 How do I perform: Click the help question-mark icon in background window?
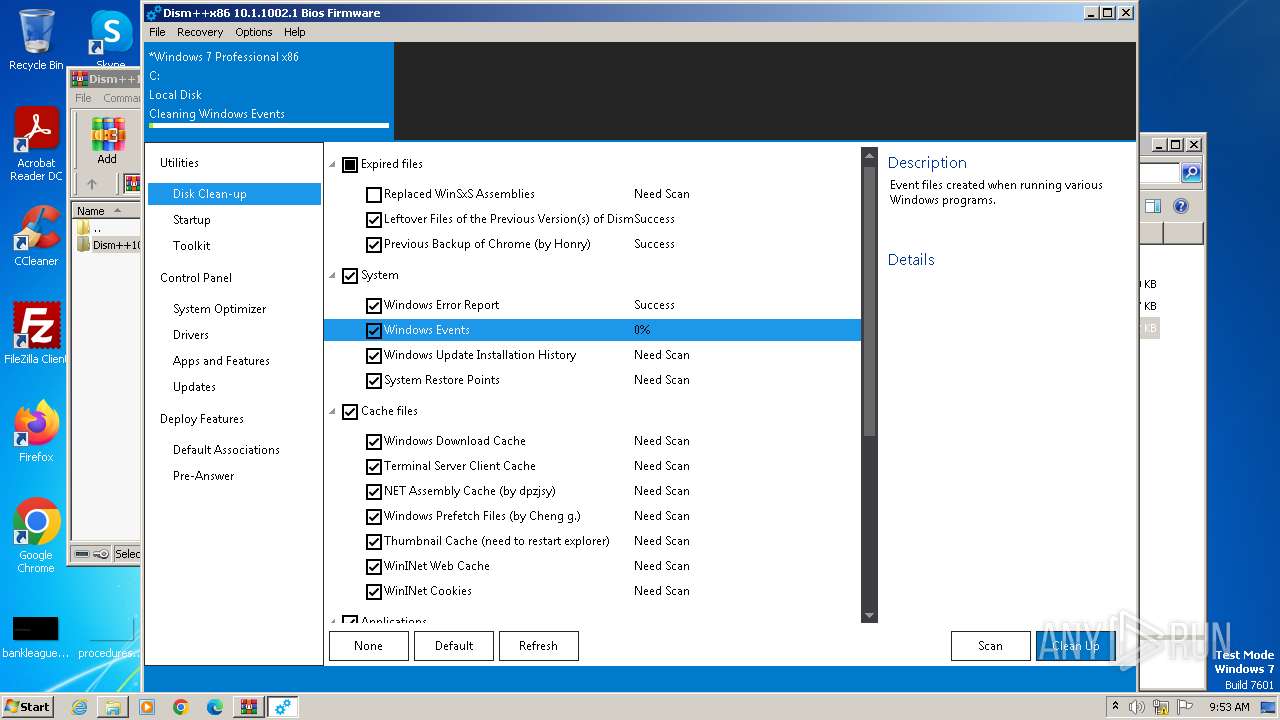click(1180, 206)
